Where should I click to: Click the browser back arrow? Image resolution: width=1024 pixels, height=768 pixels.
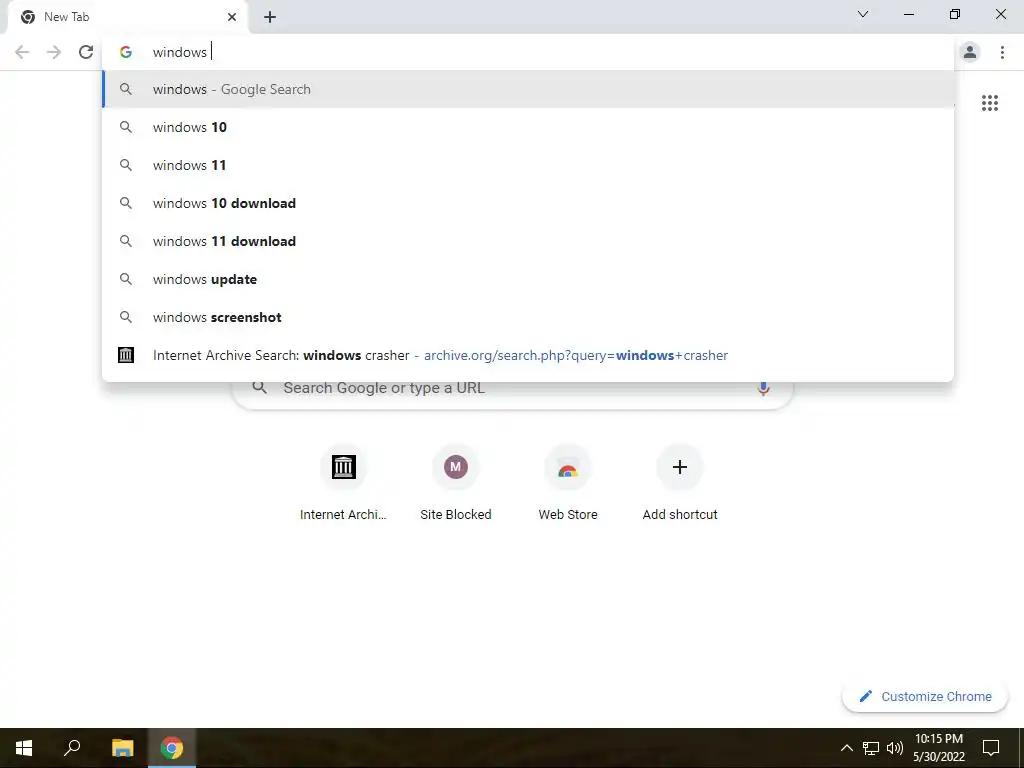(x=22, y=52)
